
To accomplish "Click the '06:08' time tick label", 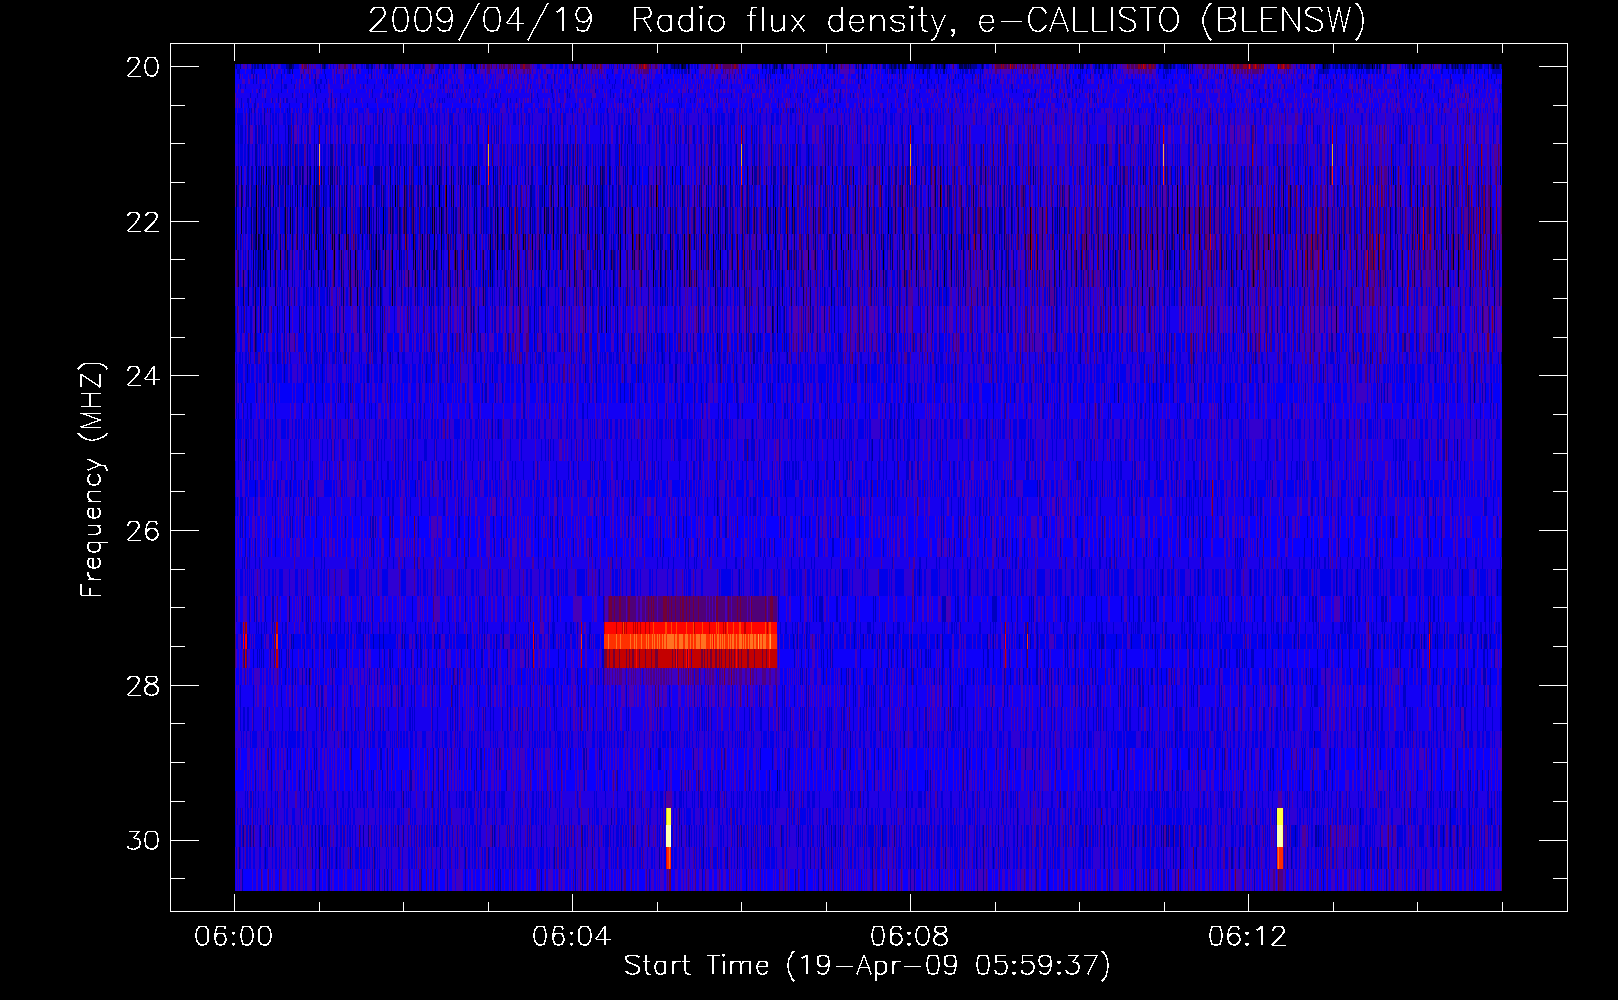I will pos(910,937).
